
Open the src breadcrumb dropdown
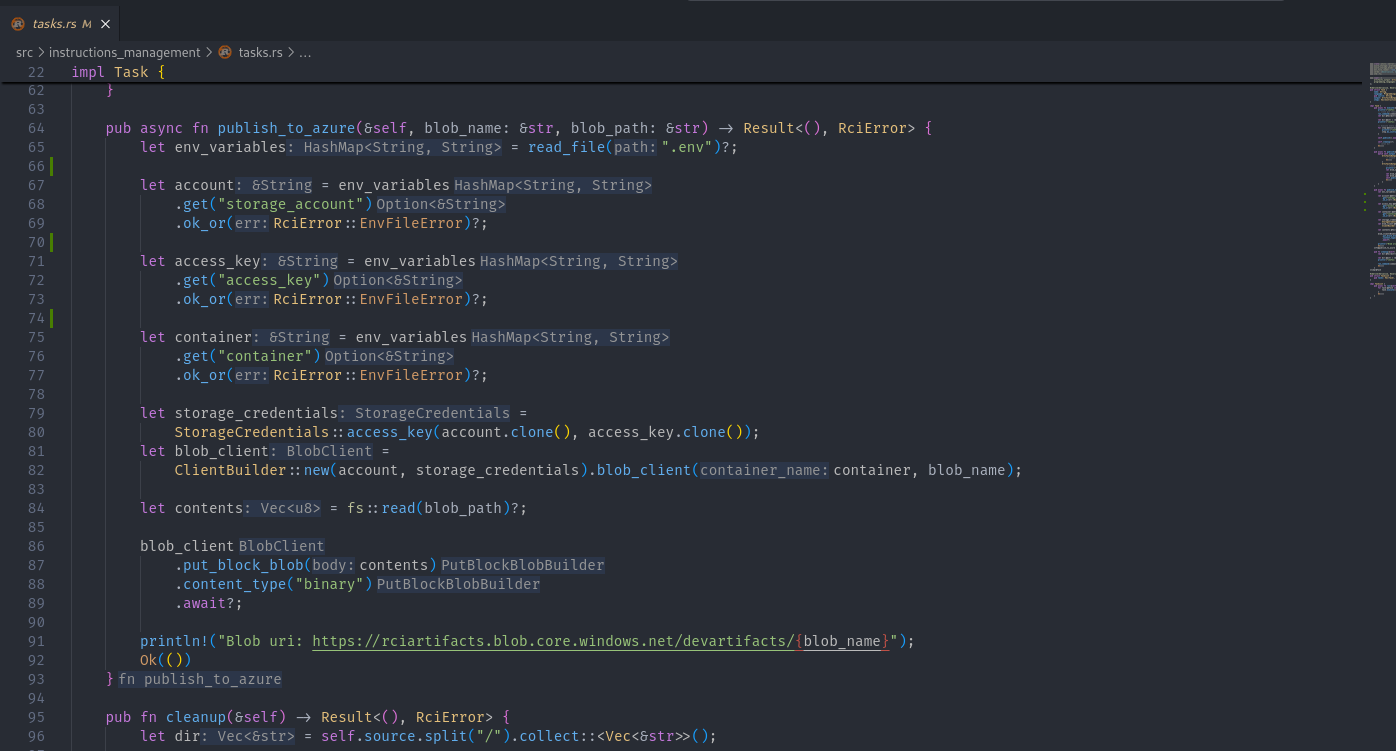pos(22,52)
